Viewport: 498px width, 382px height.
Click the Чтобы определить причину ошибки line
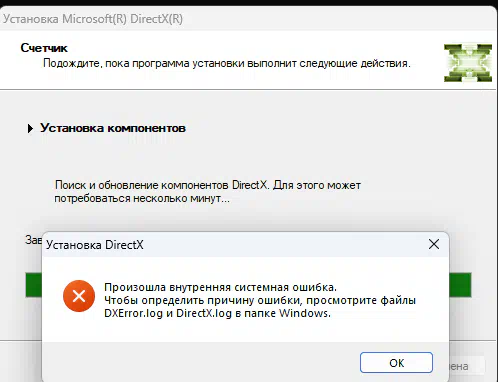[x=260, y=300]
